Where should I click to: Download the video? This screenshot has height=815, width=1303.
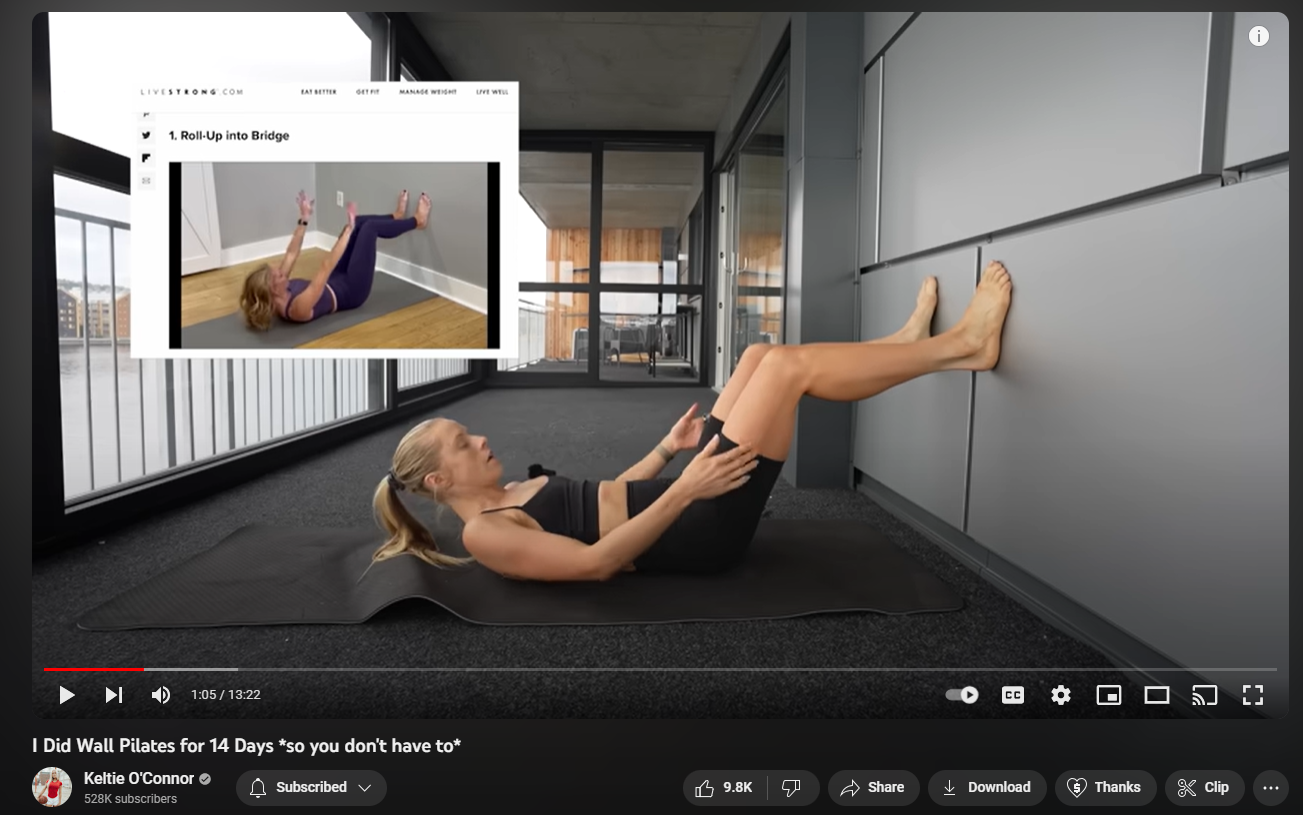coord(987,787)
